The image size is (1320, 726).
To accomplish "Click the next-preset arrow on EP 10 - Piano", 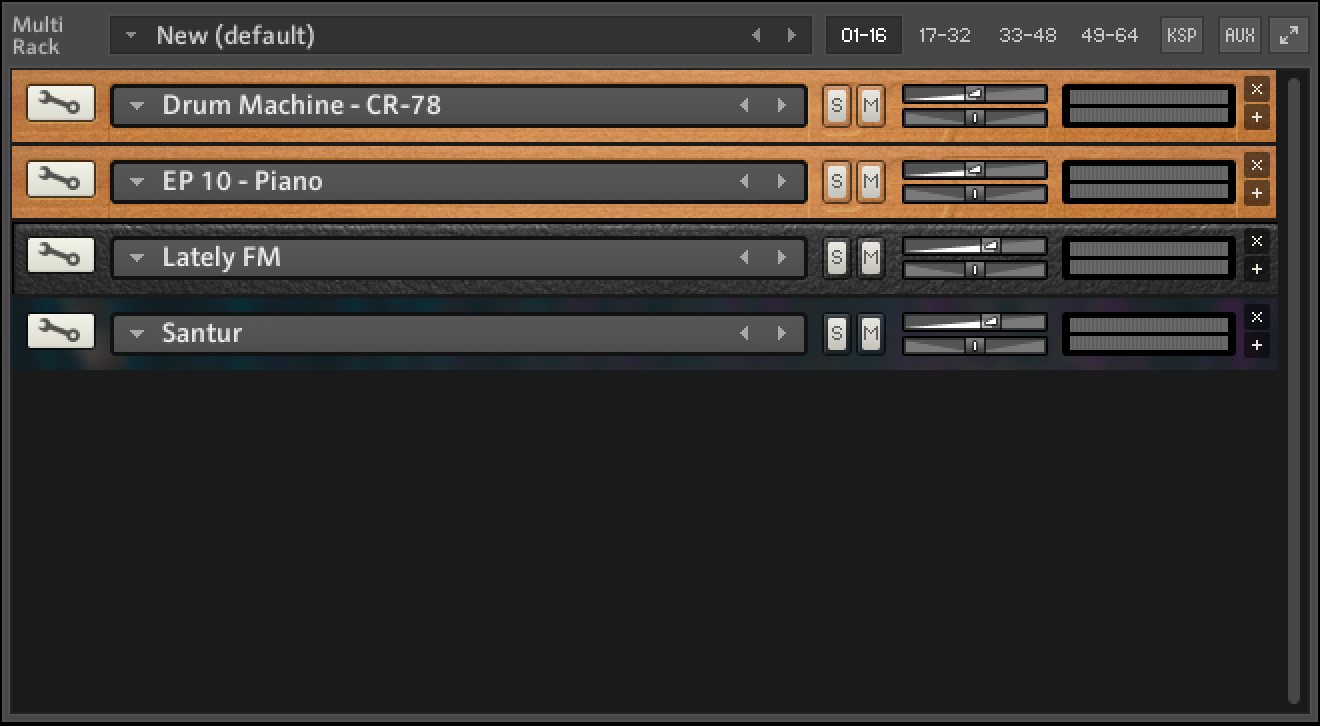I will pyautogui.click(x=782, y=181).
